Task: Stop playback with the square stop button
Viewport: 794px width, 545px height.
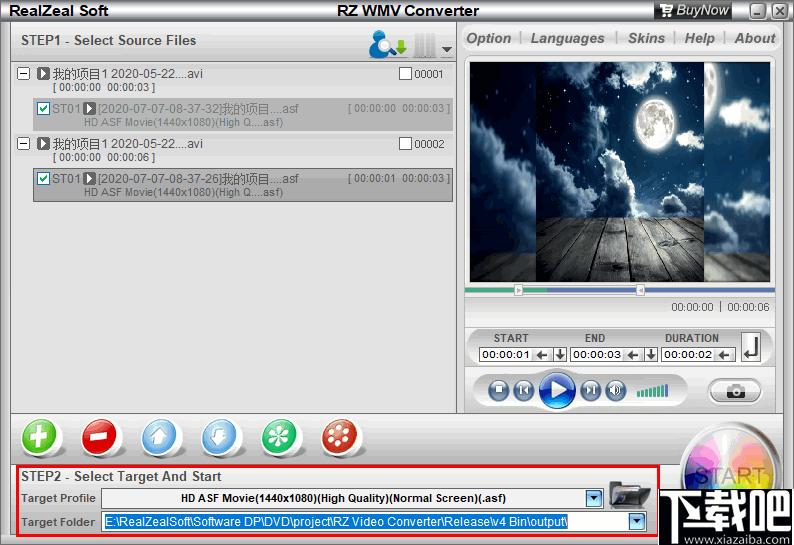Action: click(x=499, y=390)
